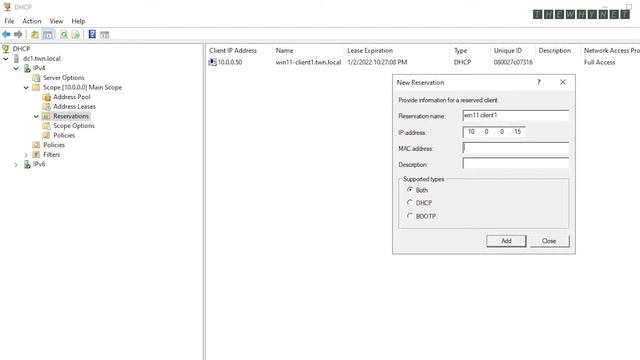Image resolution: width=640 pixels, height=360 pixels.
Task: Collapse the Reservations node
Action: (36, 116)
